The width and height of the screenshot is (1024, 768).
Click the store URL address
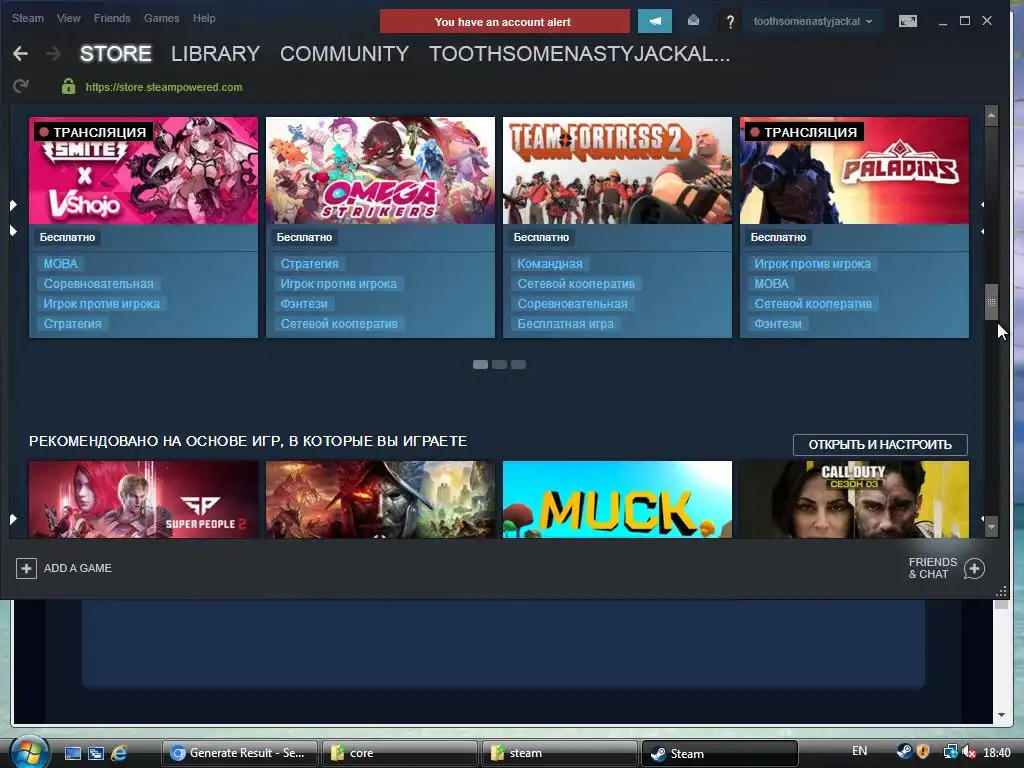(164, 87)
